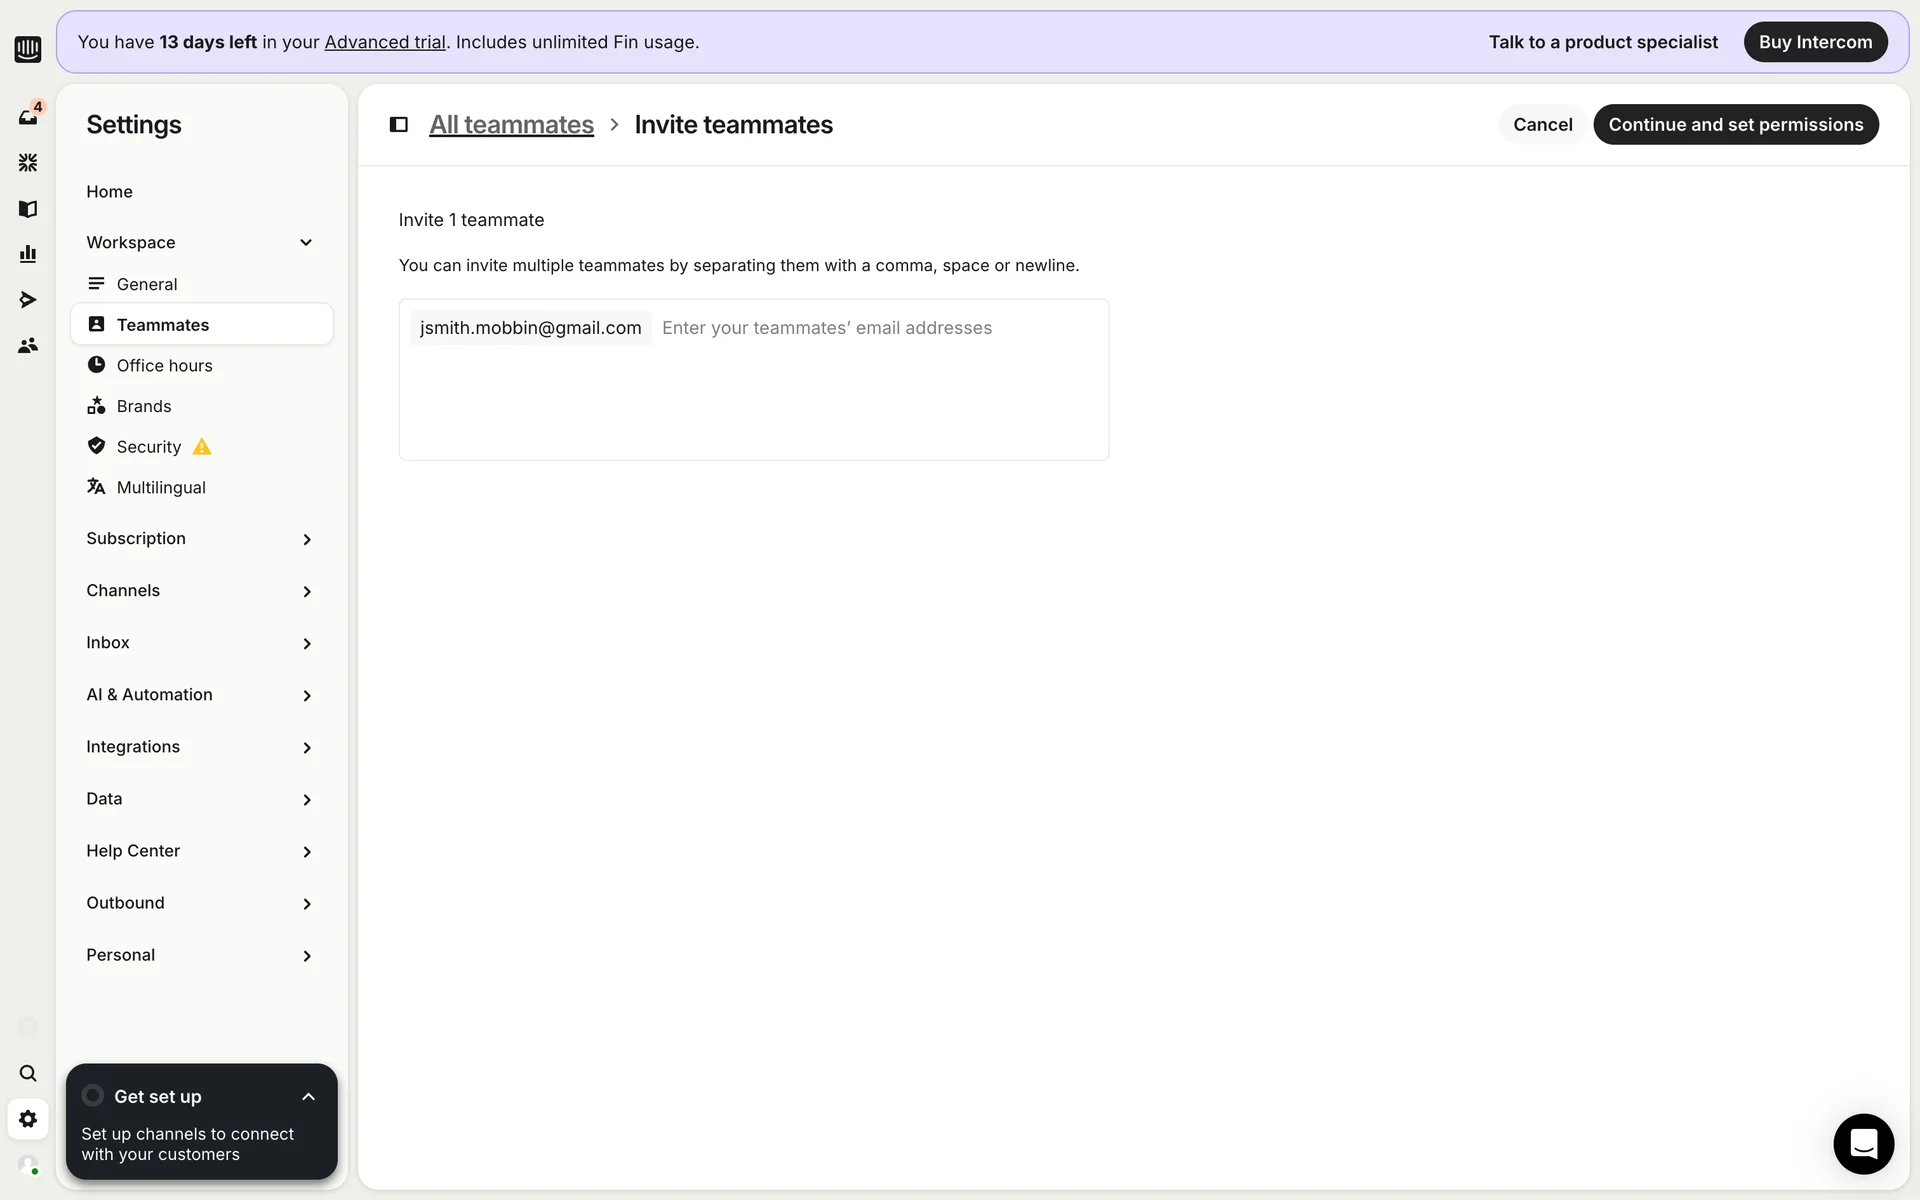Open the Knowledge book icon in sidebar

[x=28, y=208]
